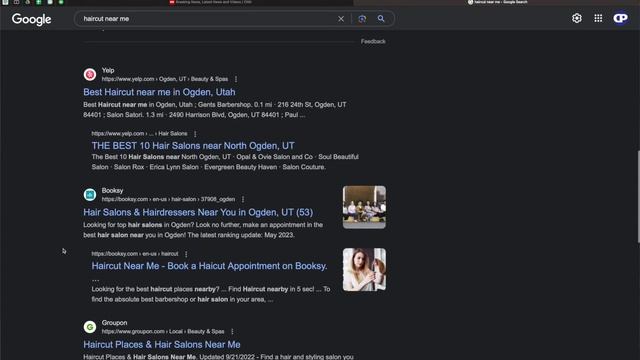Image resolution: width=640 pixels, height=360 pixels.
Task: Open more options for Booksy haircut sub-result
Action: (186, 254)
